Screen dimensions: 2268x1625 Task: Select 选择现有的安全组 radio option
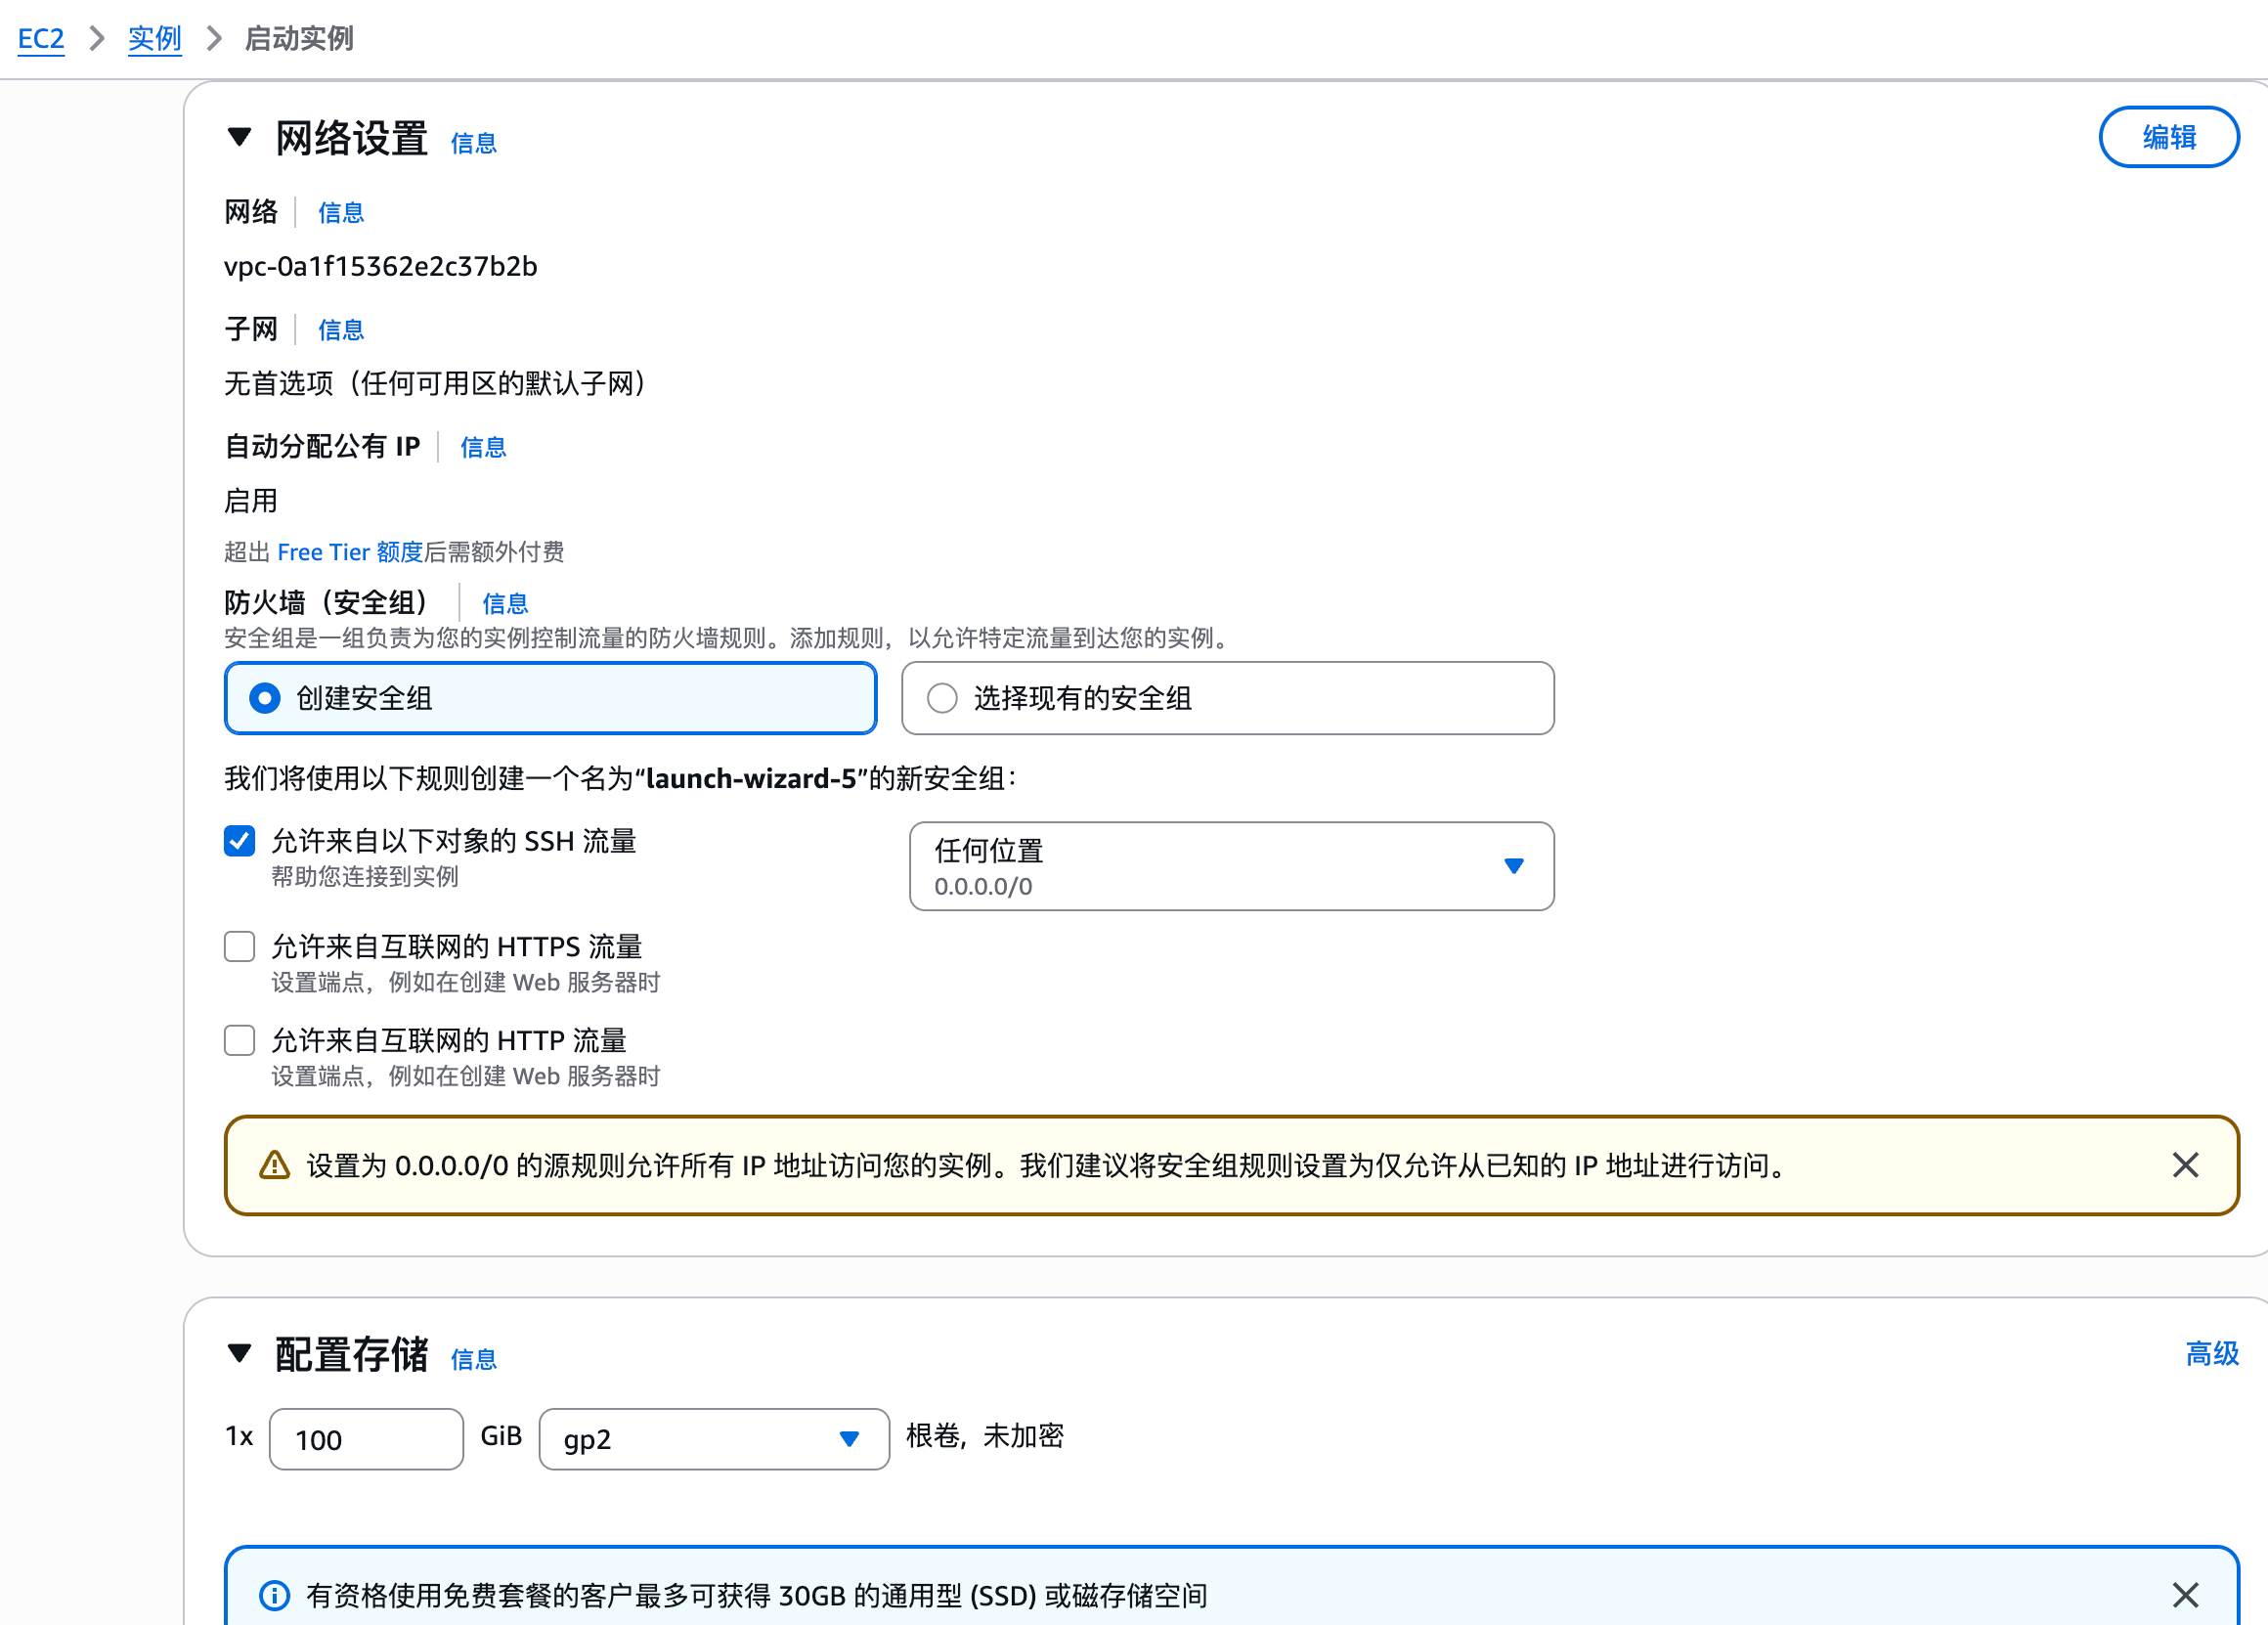tap(942, 698)
